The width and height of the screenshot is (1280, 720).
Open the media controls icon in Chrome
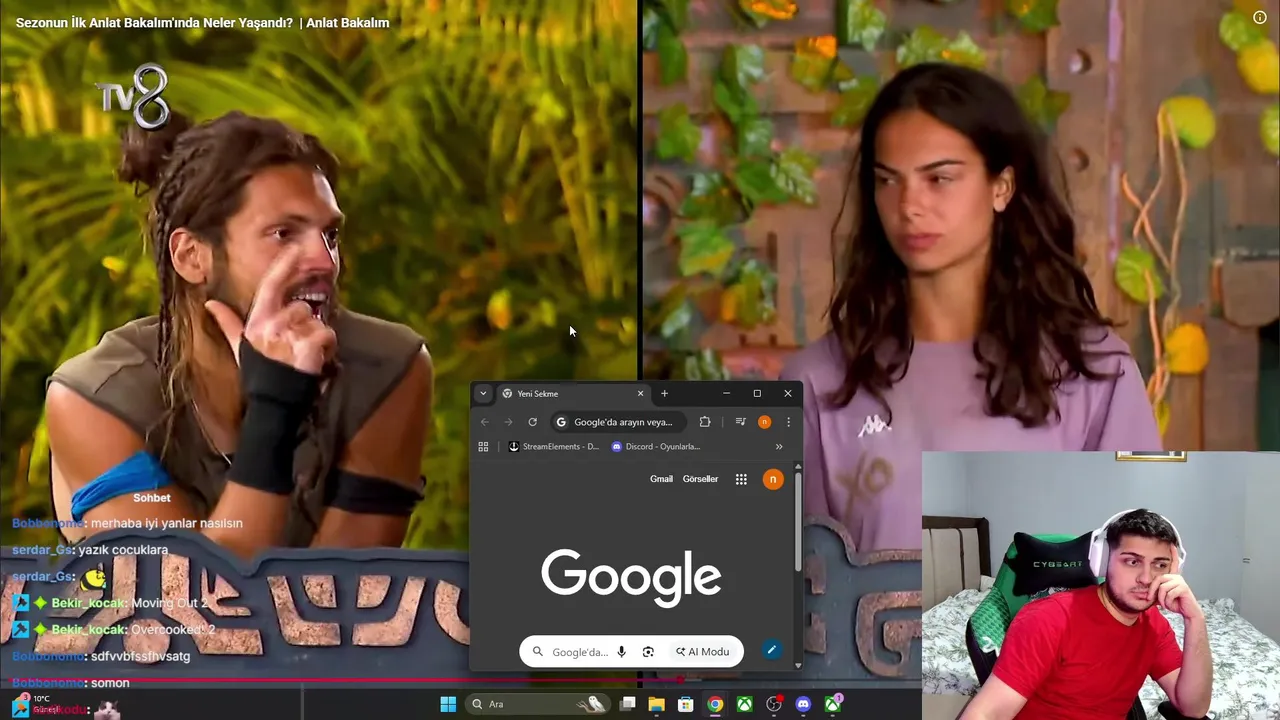740,422
